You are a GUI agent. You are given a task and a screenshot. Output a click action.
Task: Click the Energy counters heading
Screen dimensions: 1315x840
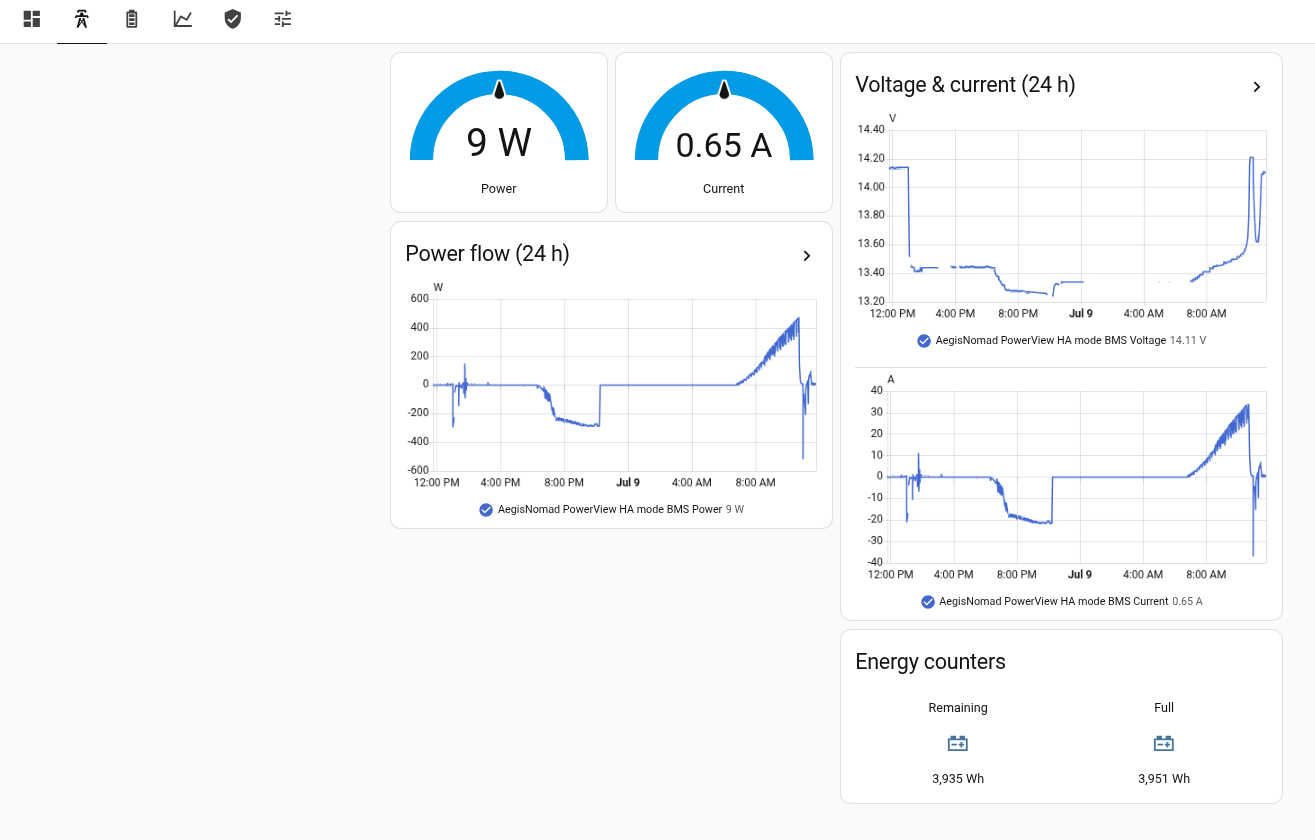pyautogui.click(x=930, y=662)
